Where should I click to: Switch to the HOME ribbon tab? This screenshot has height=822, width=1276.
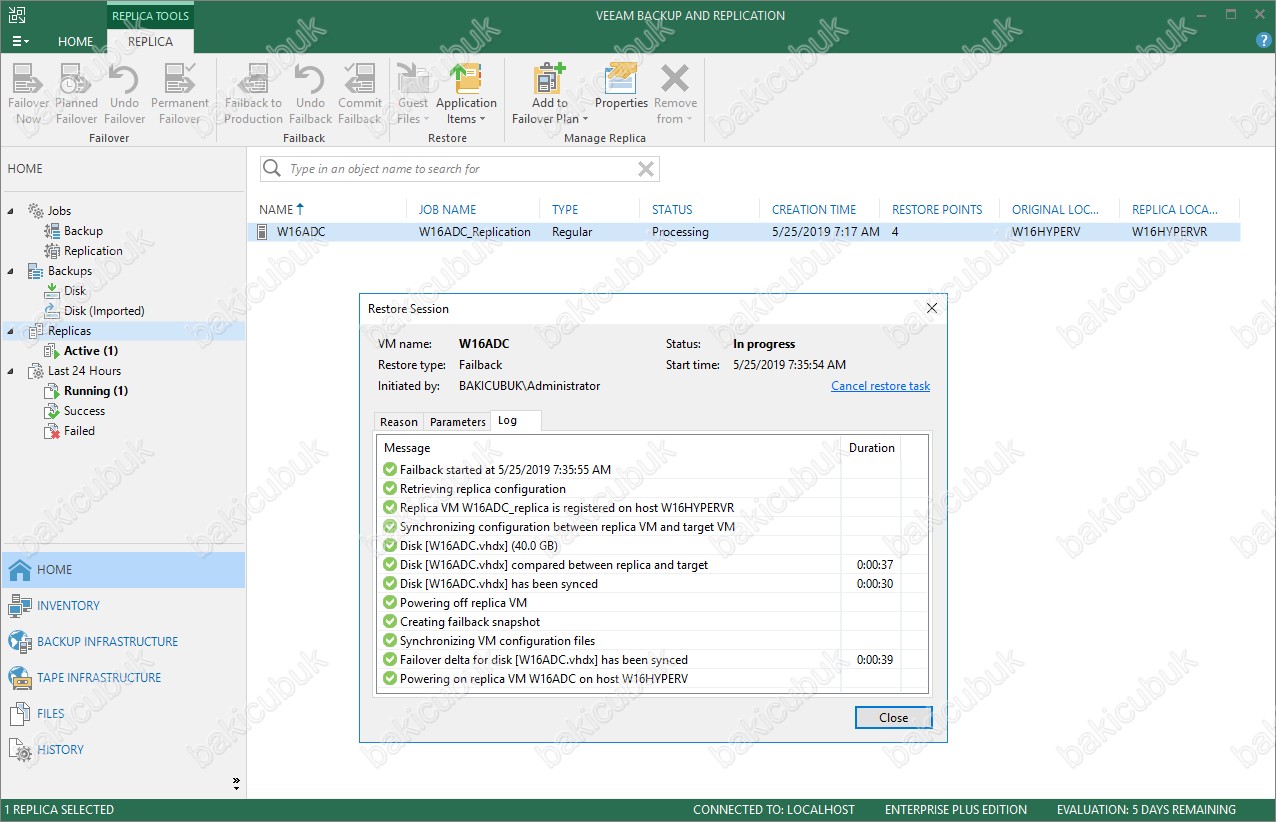pyautogui.click(x=75, y=41)
